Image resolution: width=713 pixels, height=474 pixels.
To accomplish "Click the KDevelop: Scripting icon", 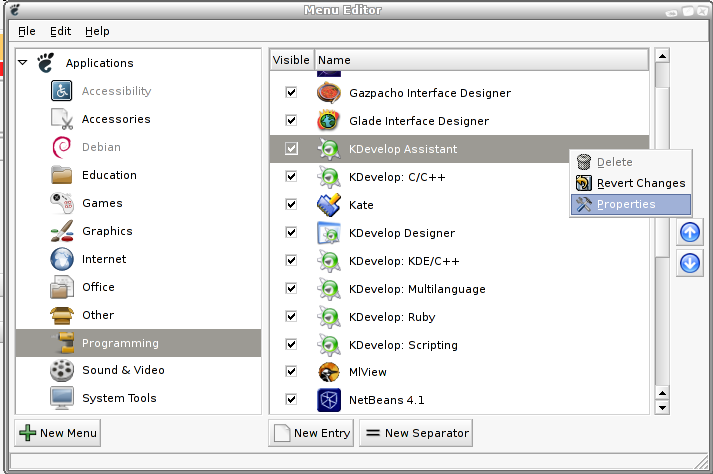I will pyautogui.click(x=328, y=345).
